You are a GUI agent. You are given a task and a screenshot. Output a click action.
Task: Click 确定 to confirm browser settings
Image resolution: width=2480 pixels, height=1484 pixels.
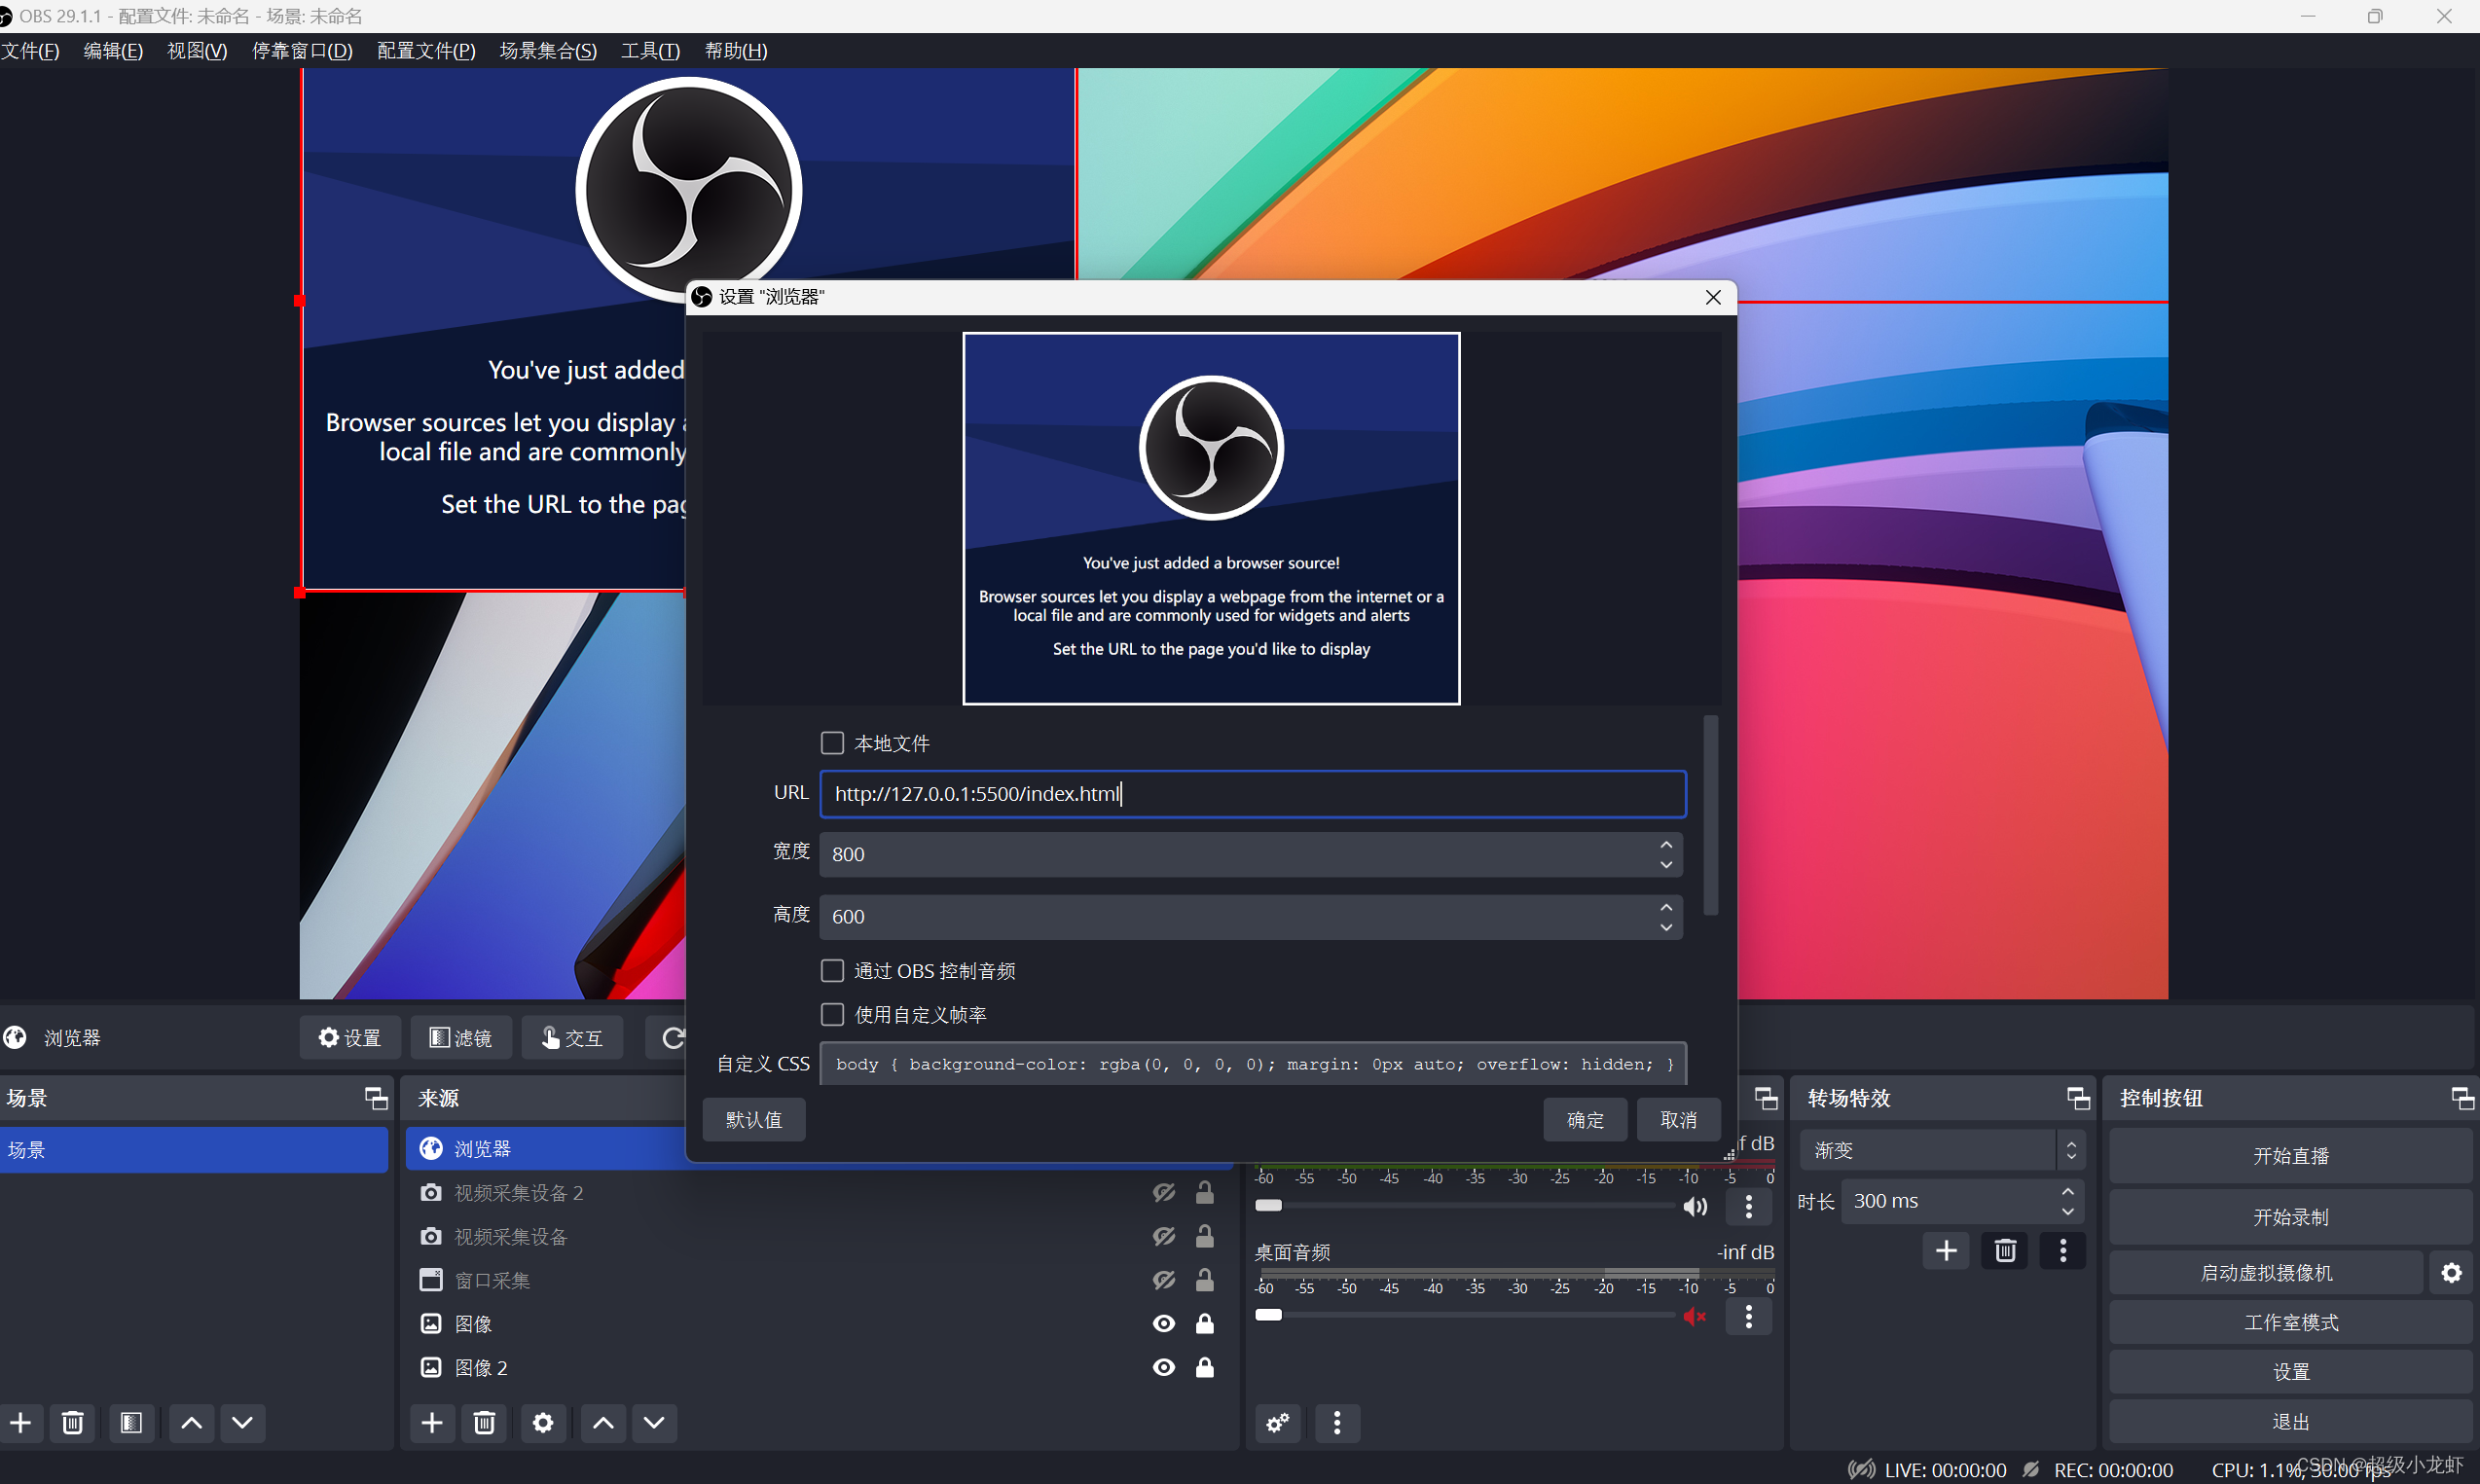click(1585, 1120)
